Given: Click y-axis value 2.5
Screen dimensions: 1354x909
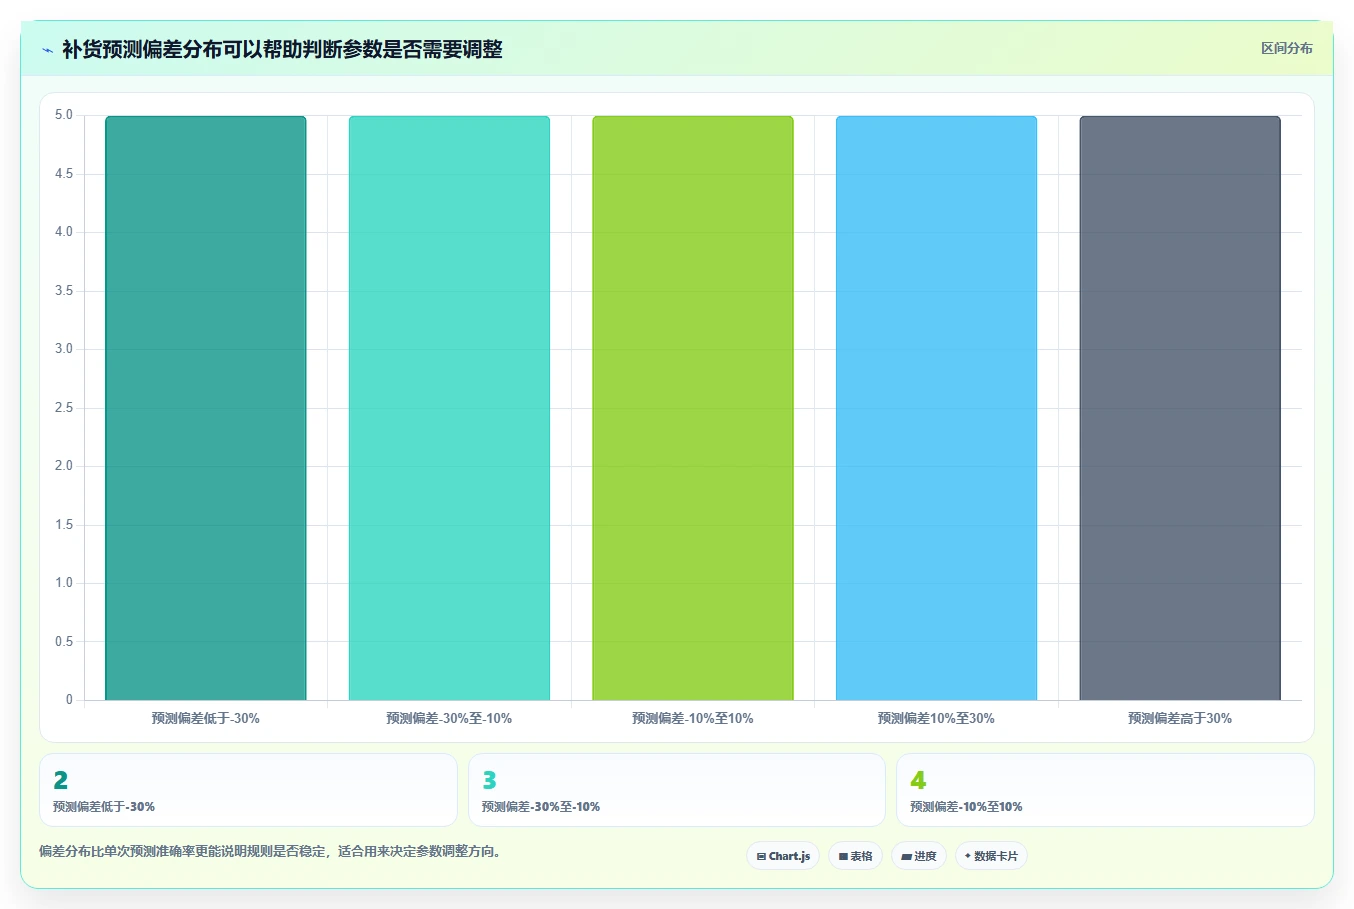Looking at the screenshot, I should tap(64, 408).
